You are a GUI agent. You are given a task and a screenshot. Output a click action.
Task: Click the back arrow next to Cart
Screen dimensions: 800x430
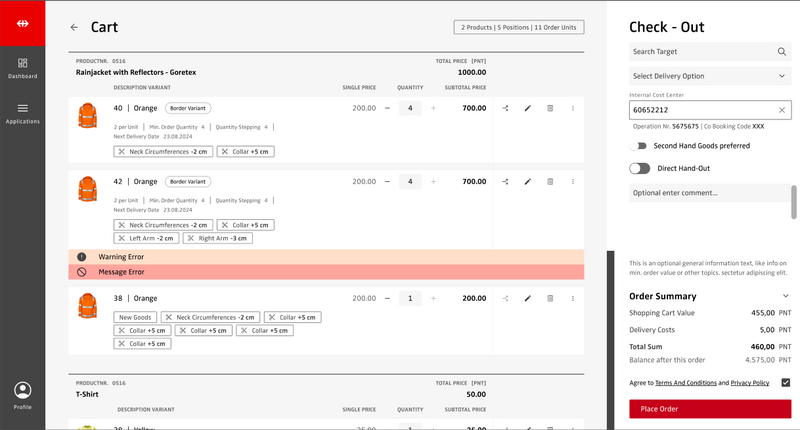click(74, 27)
